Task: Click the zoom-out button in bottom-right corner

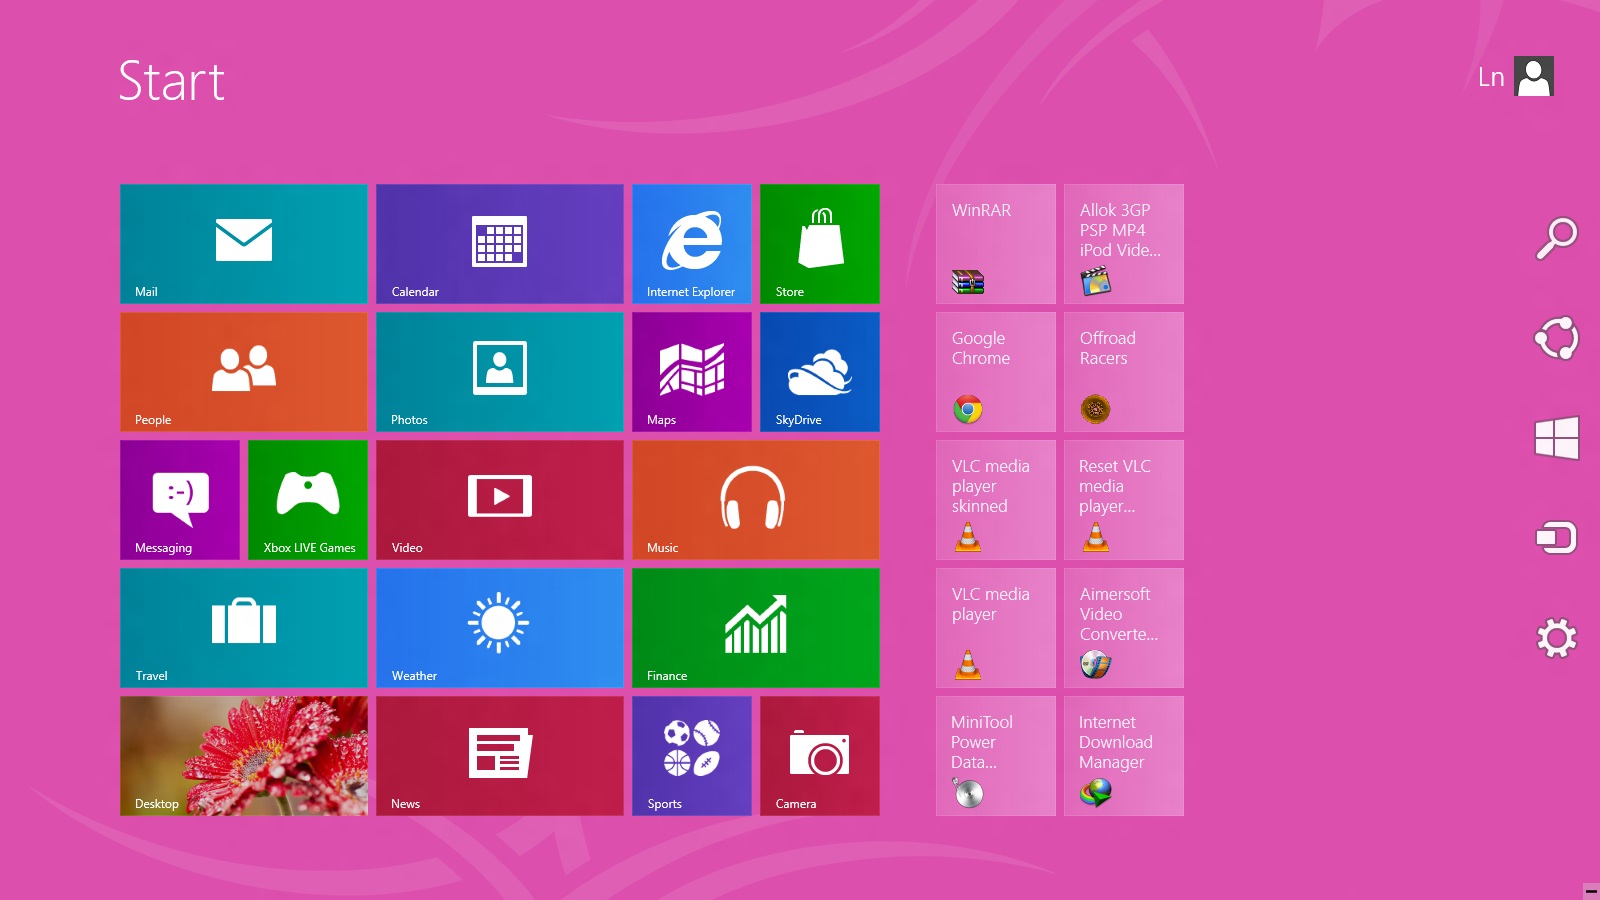Action: click(x=1591, y=891)
